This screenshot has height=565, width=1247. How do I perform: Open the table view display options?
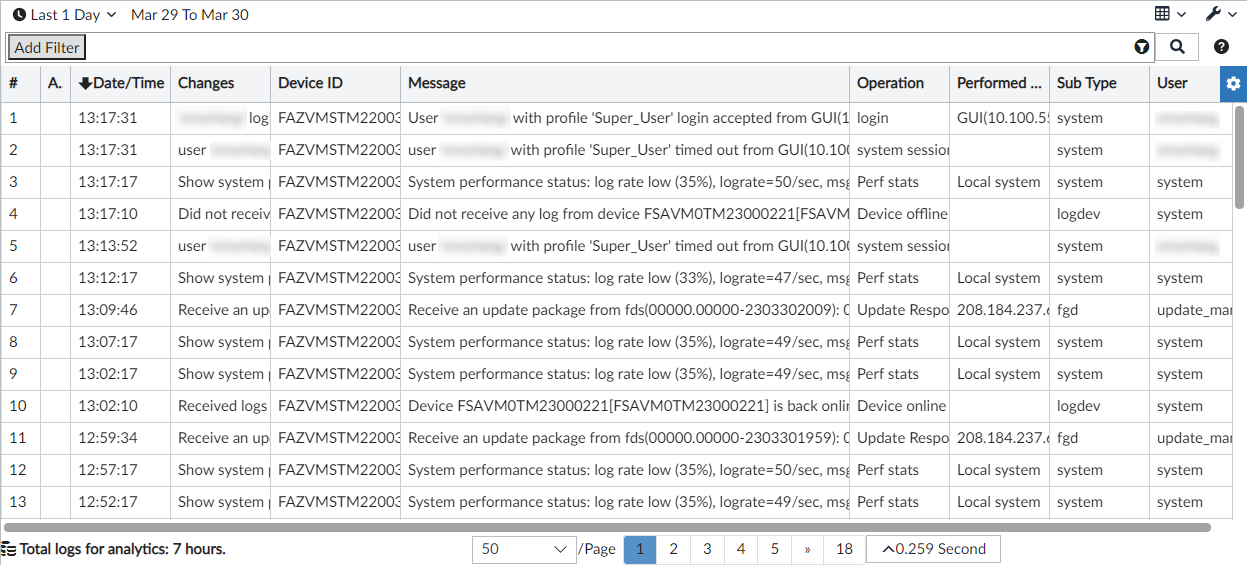point(1170,14)
